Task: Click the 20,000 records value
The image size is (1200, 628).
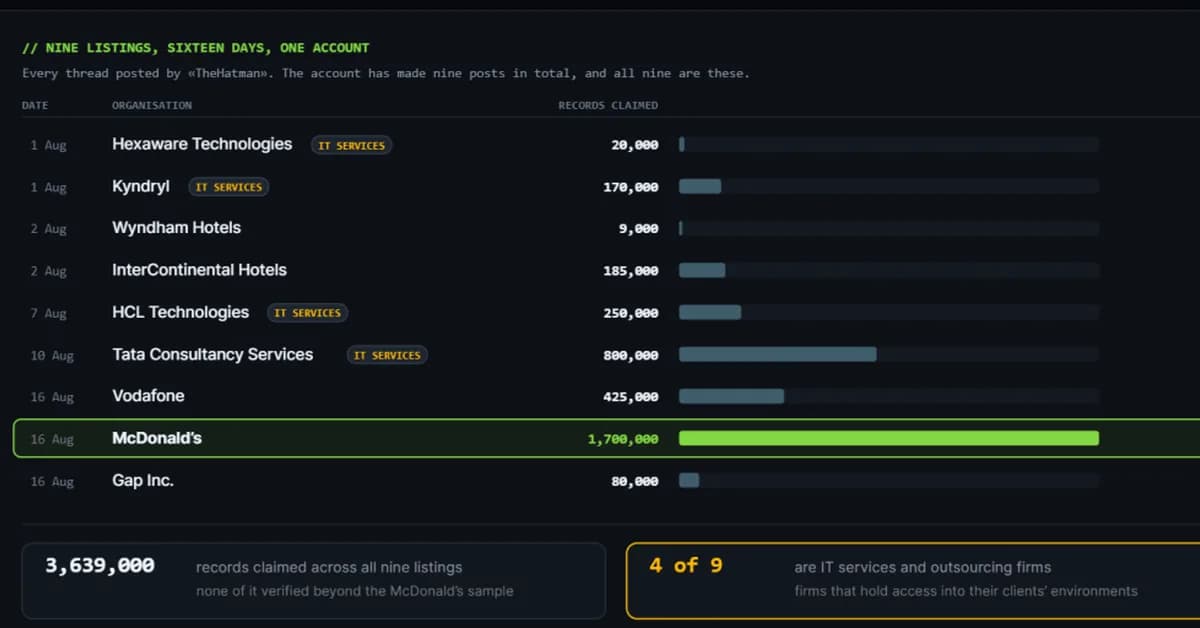Action: click(635, 145)
